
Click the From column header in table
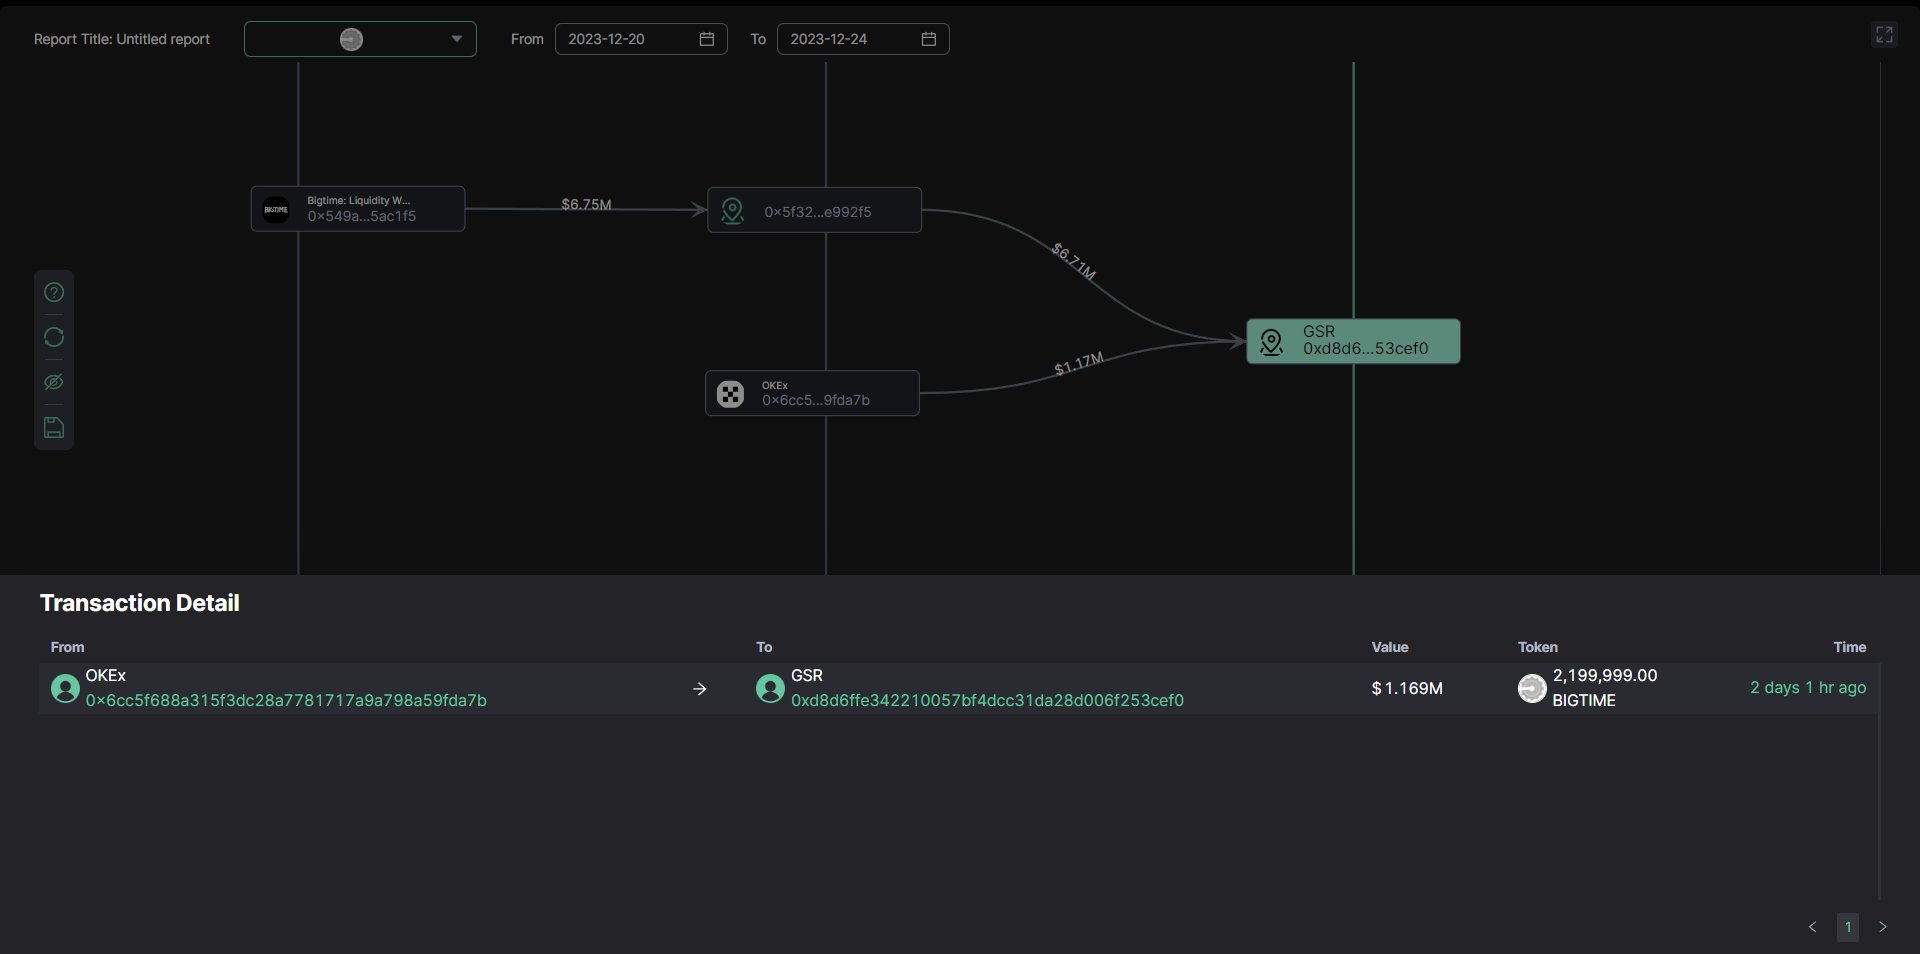point(67,647)
